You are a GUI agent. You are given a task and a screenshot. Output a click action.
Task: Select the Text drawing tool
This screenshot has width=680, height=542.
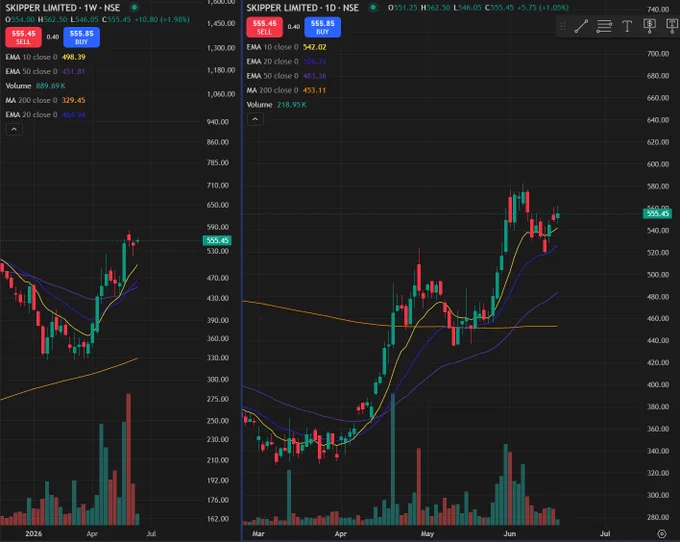tap(627, 26)
